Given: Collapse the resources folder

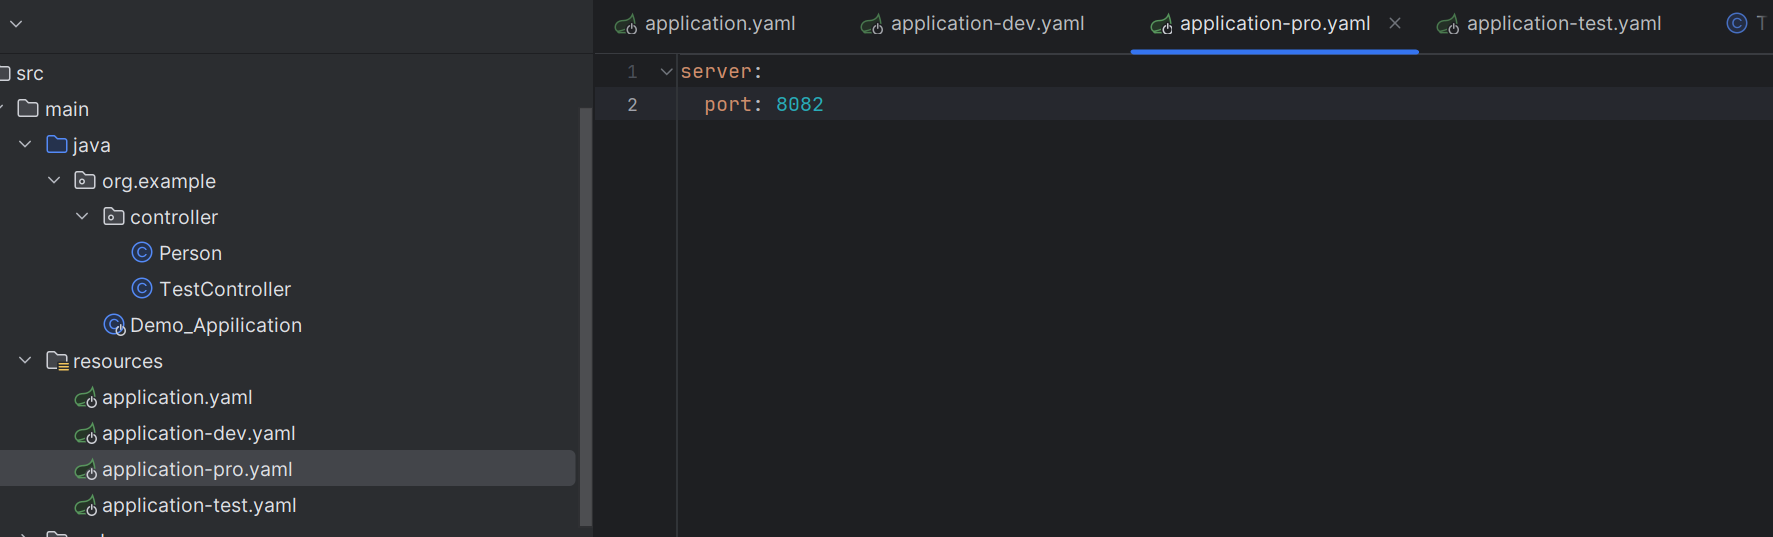Looking at the screenshot, I should pyautogui.click(x=25, y=360).
